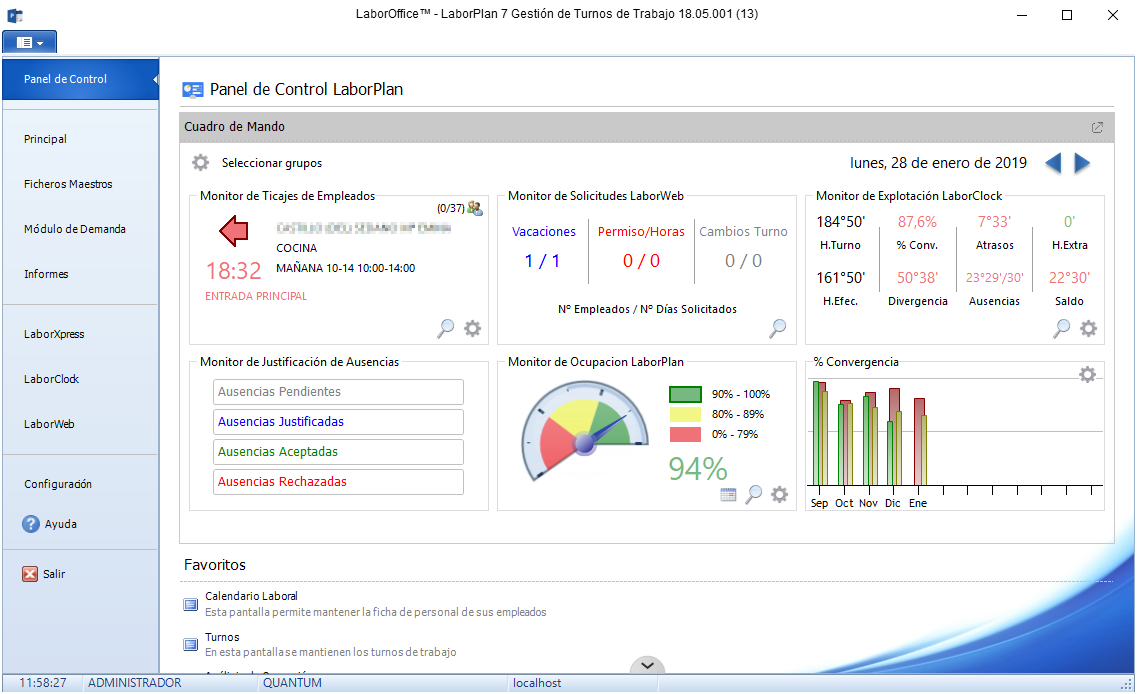The height and width of the screenshot is (694, 1137).
Task: Click the Panel de Control LaborPlan header icon
Action: coord(193,90)
